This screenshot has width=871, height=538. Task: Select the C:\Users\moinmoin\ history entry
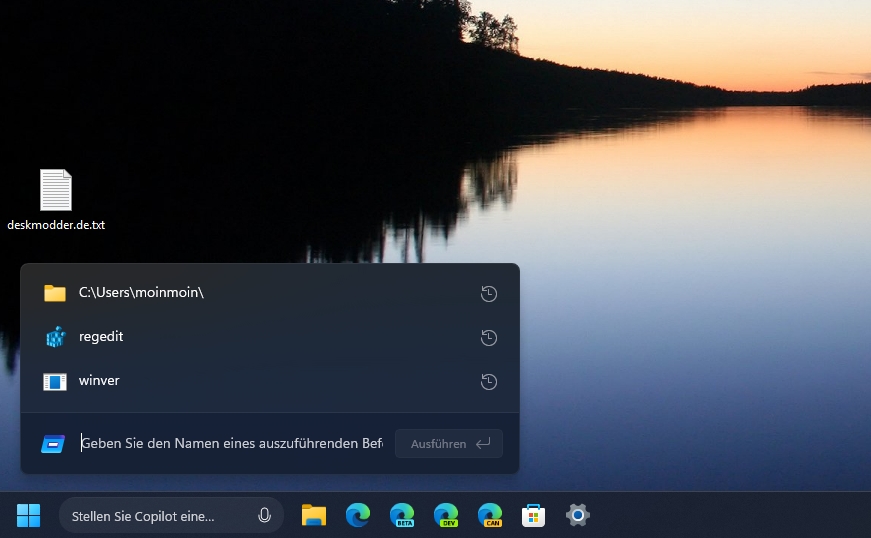pyautogui.click(x=270, y=293)
